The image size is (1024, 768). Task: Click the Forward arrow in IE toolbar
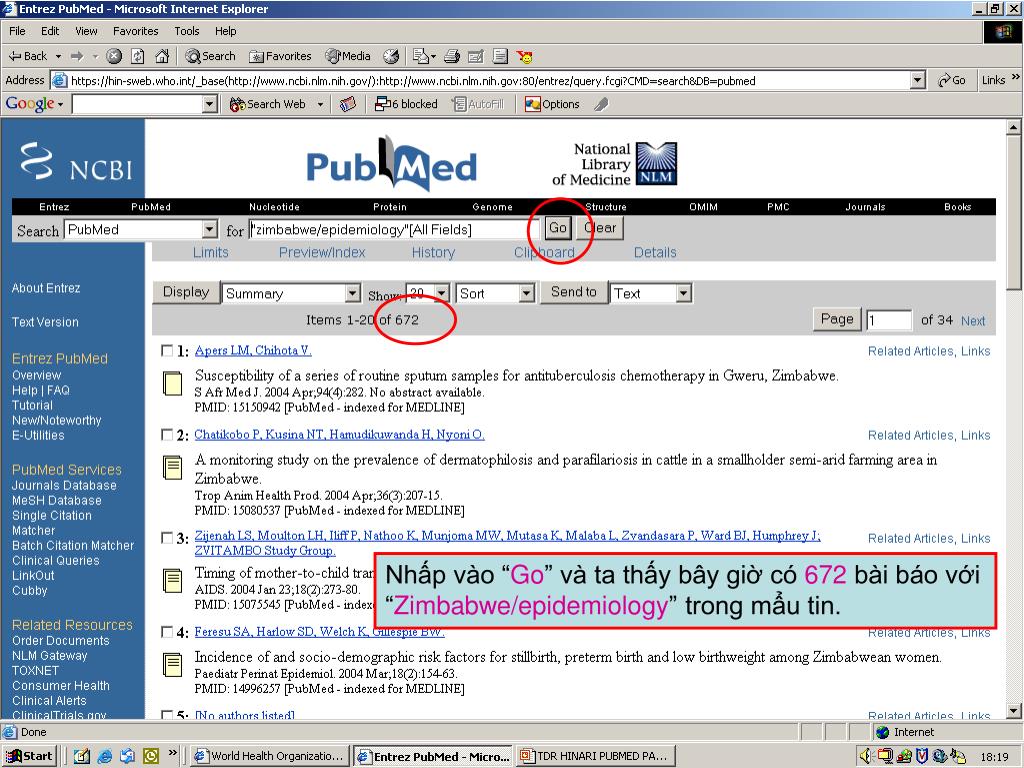[x=77, y=56]
